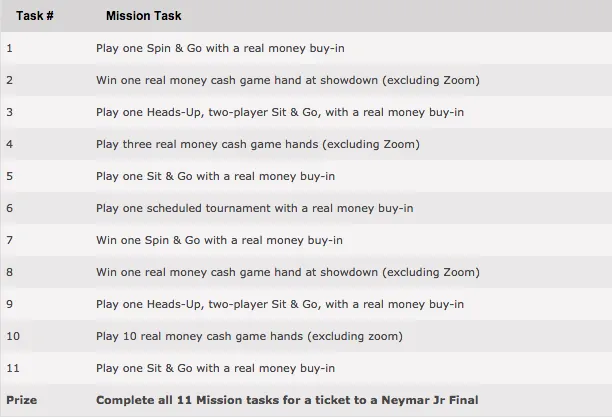Click task number 2 in the first column
Viewport: 612px width, 417px height.
[x=10, y=80]
